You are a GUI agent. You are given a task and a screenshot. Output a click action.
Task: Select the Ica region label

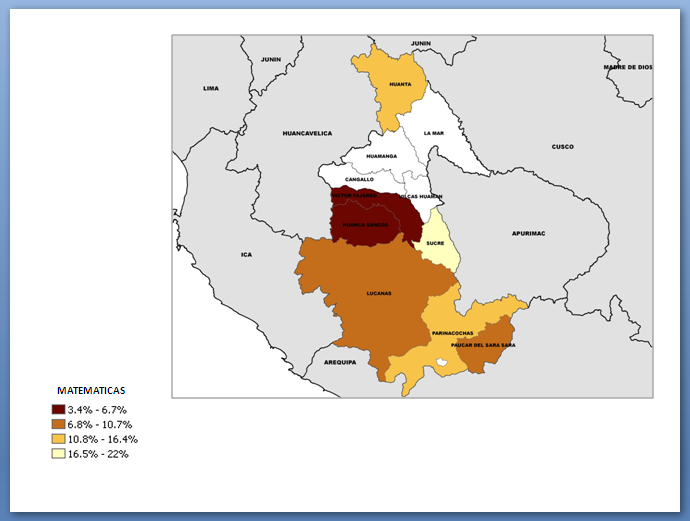pos(247,255)
